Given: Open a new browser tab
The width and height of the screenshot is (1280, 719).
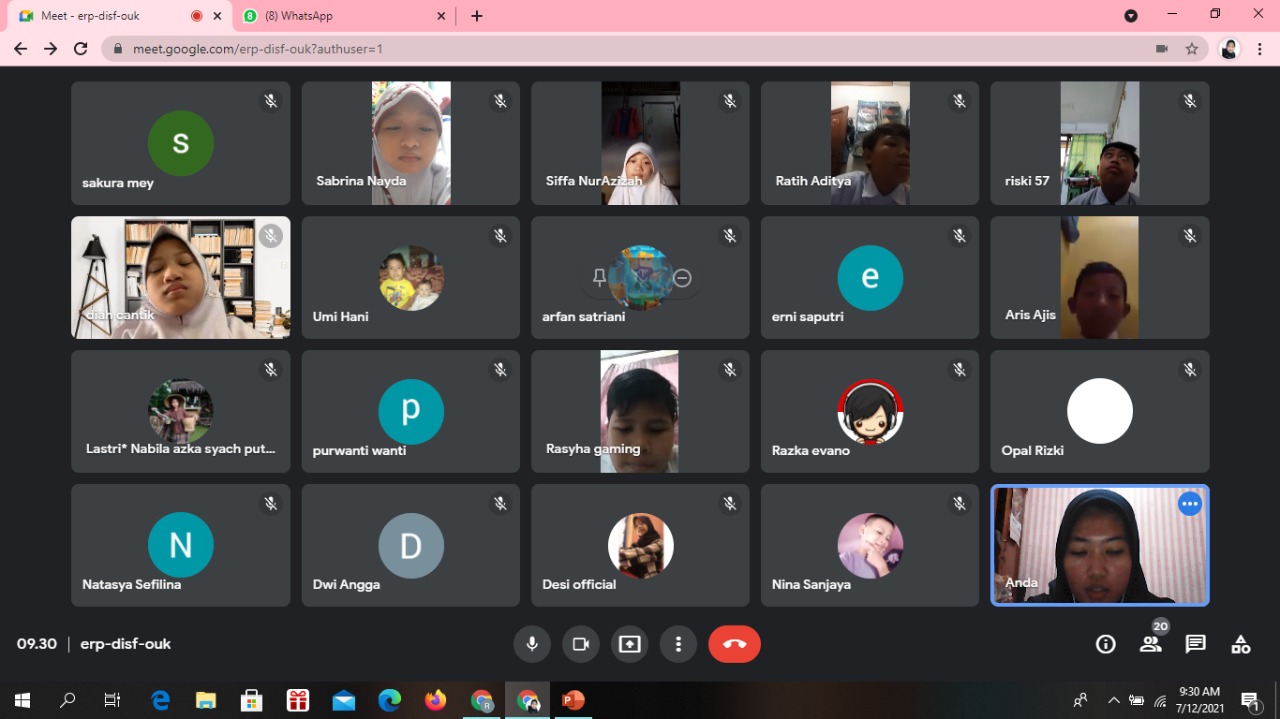Looking at the screenshot, I should click(x=477, y=16).
